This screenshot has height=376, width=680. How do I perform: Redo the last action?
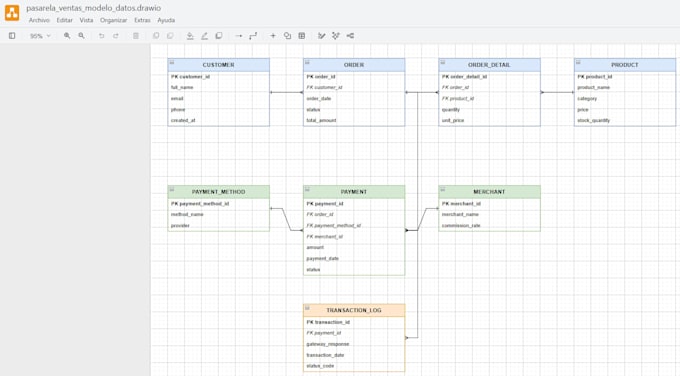(116, 36)
